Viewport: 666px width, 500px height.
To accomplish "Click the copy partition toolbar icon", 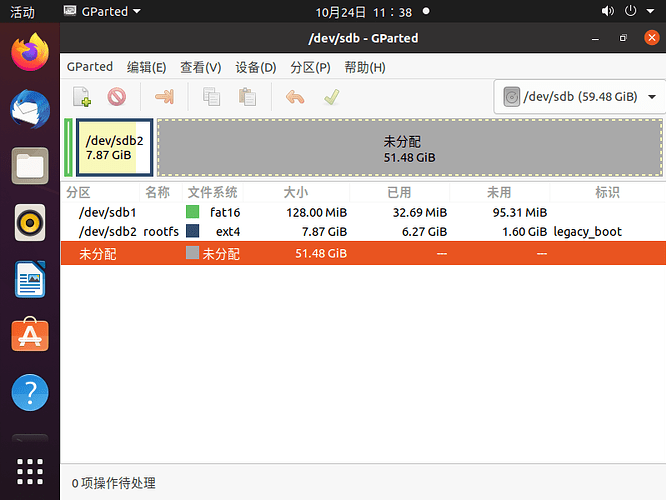I will point(212,97).
